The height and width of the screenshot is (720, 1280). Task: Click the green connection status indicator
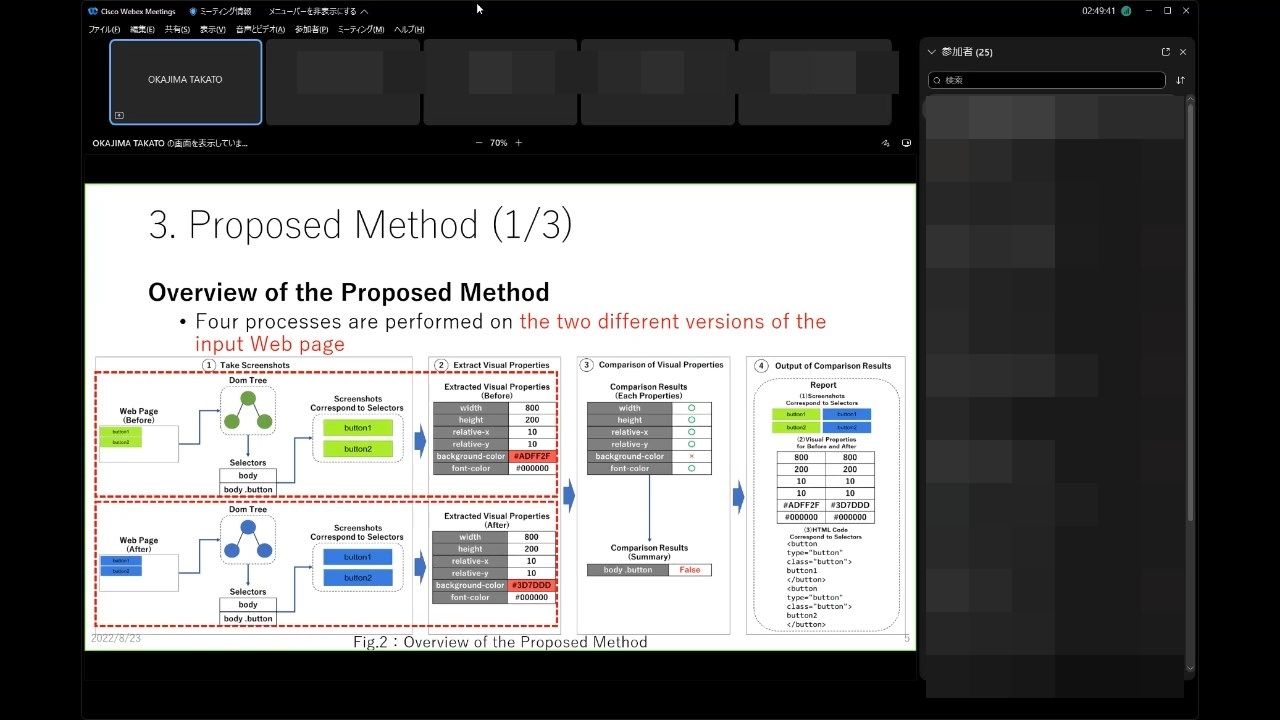(1126, 11)
